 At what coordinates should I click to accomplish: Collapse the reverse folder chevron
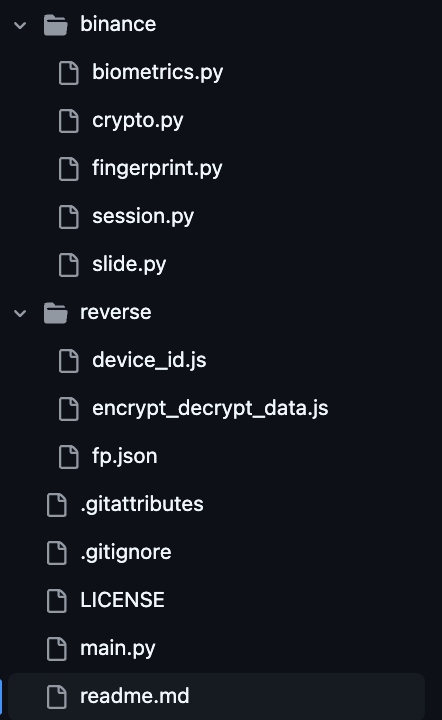20,313
